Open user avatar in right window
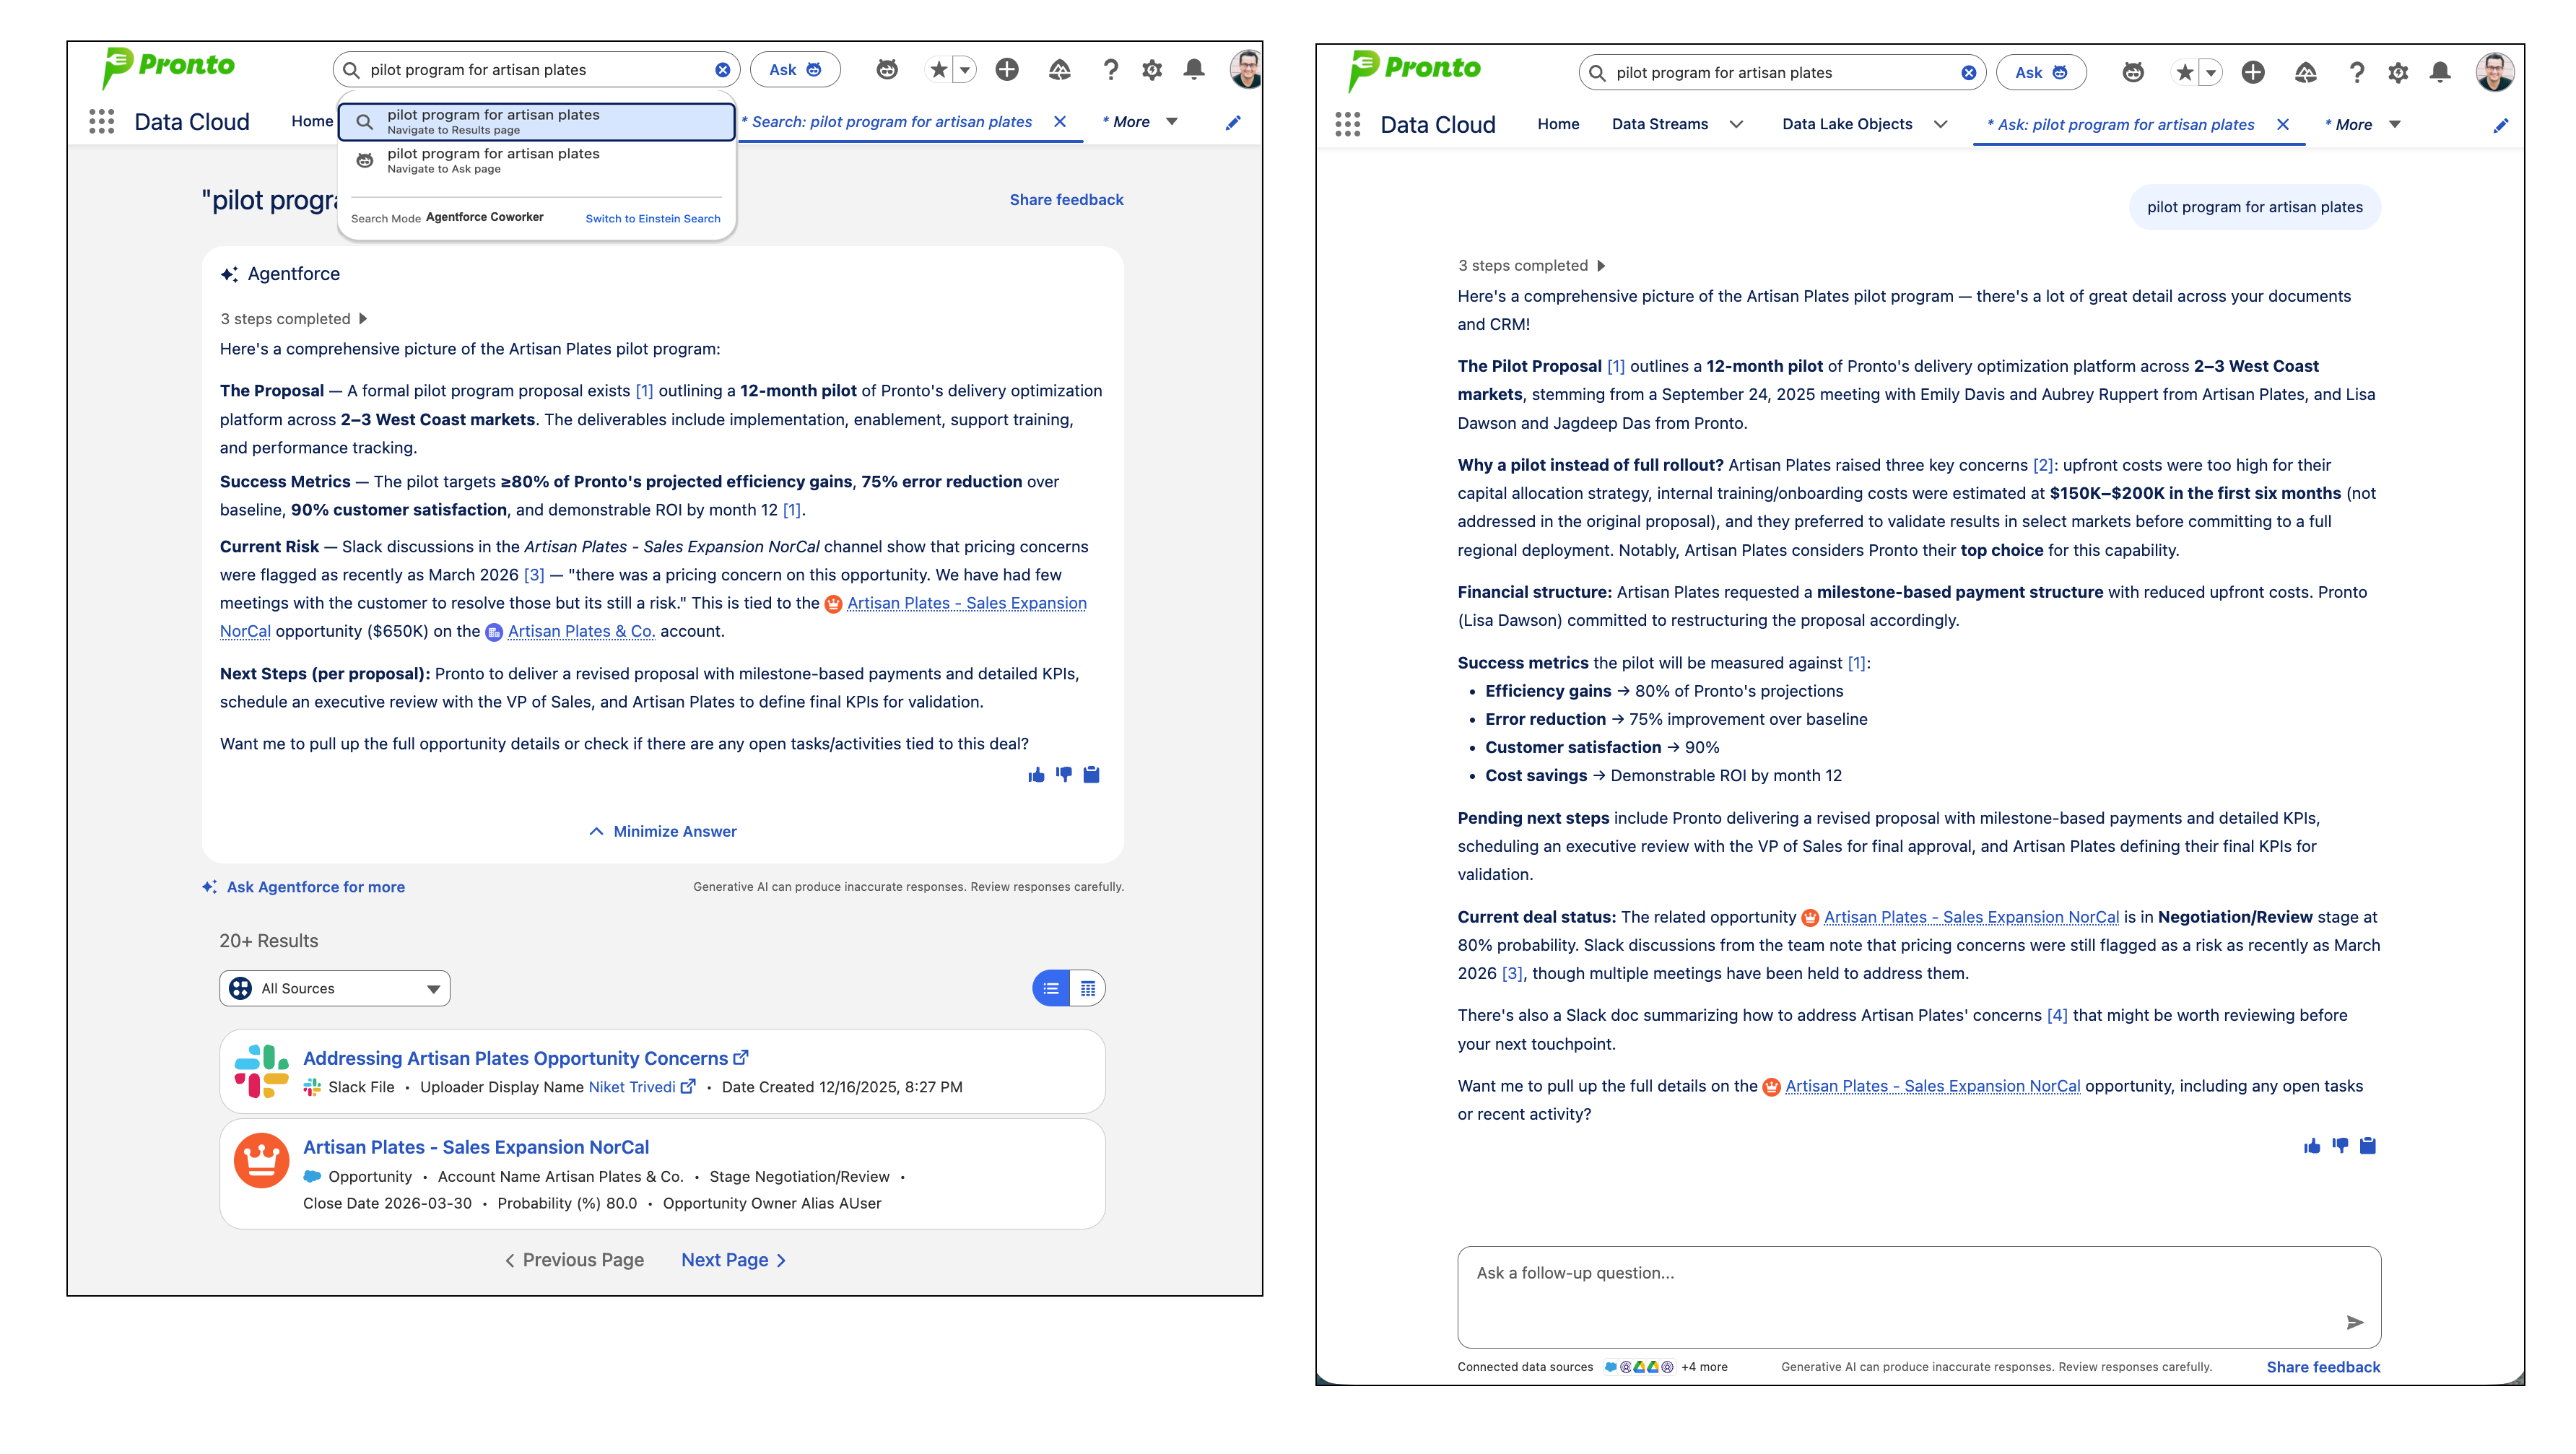This screenshot has height=1454, width=2576. (2495, 72)
